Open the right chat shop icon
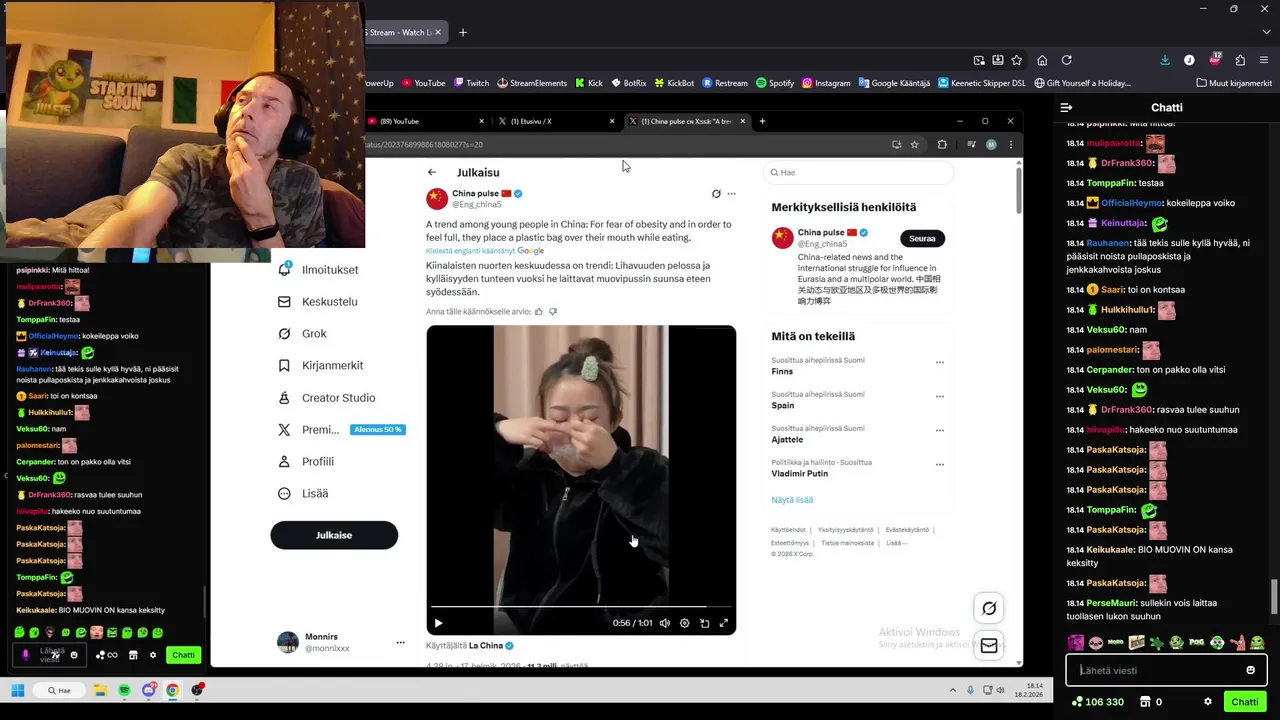Viewport: 1280px width, 720px height. pyautogui.click(x=1145, y=702)
